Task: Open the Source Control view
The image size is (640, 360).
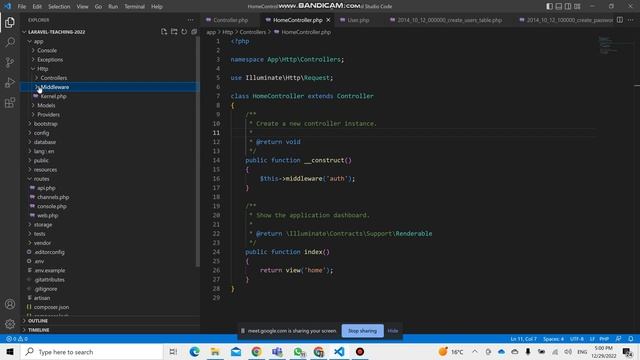Action: point(10,62)
